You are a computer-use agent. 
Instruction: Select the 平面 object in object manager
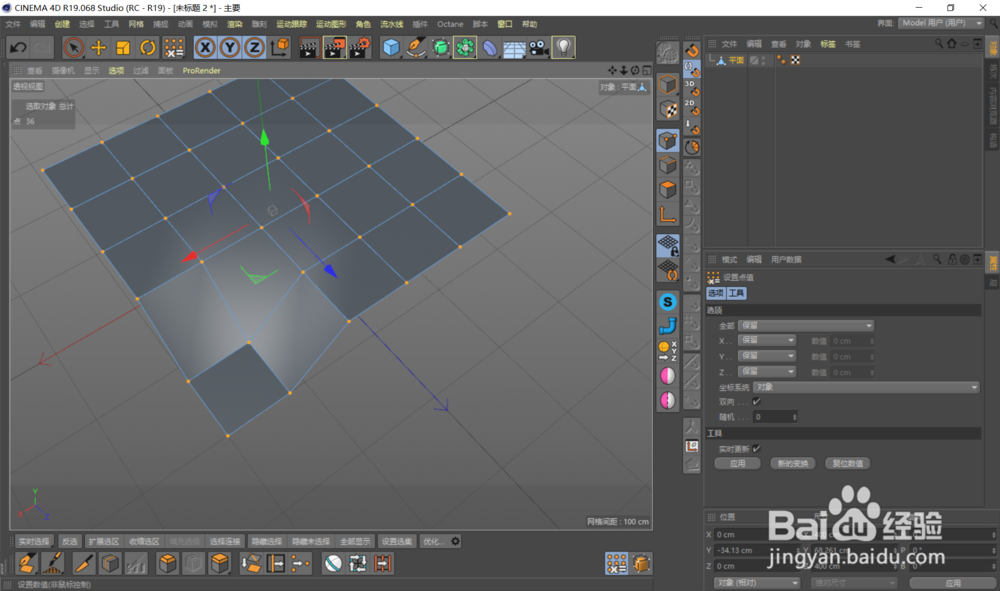click(736, 60)
